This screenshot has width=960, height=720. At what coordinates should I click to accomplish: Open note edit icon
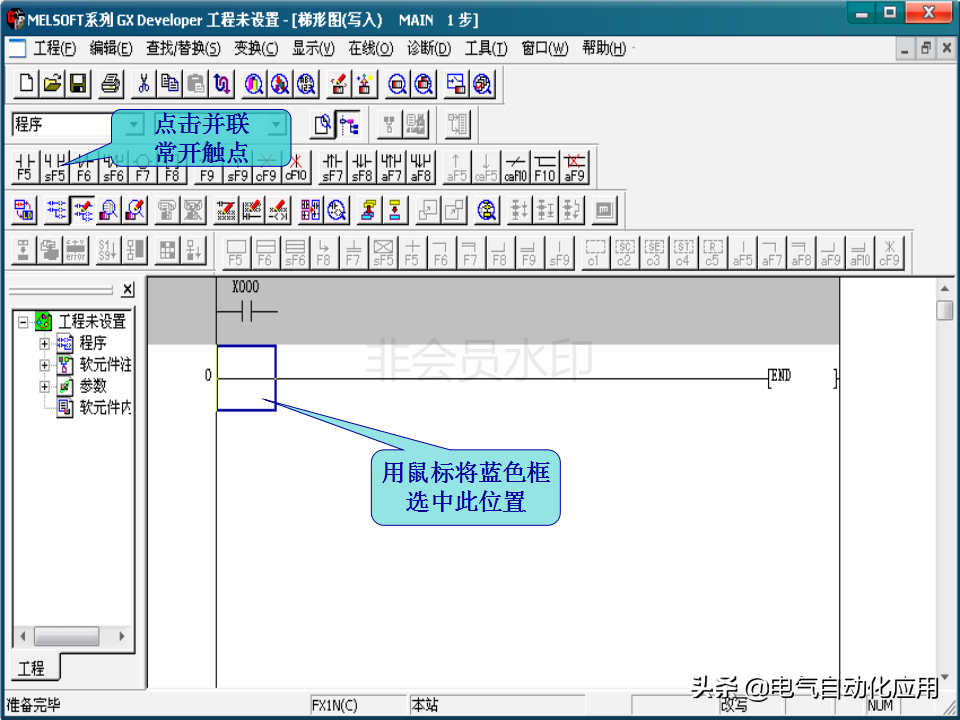279,210
